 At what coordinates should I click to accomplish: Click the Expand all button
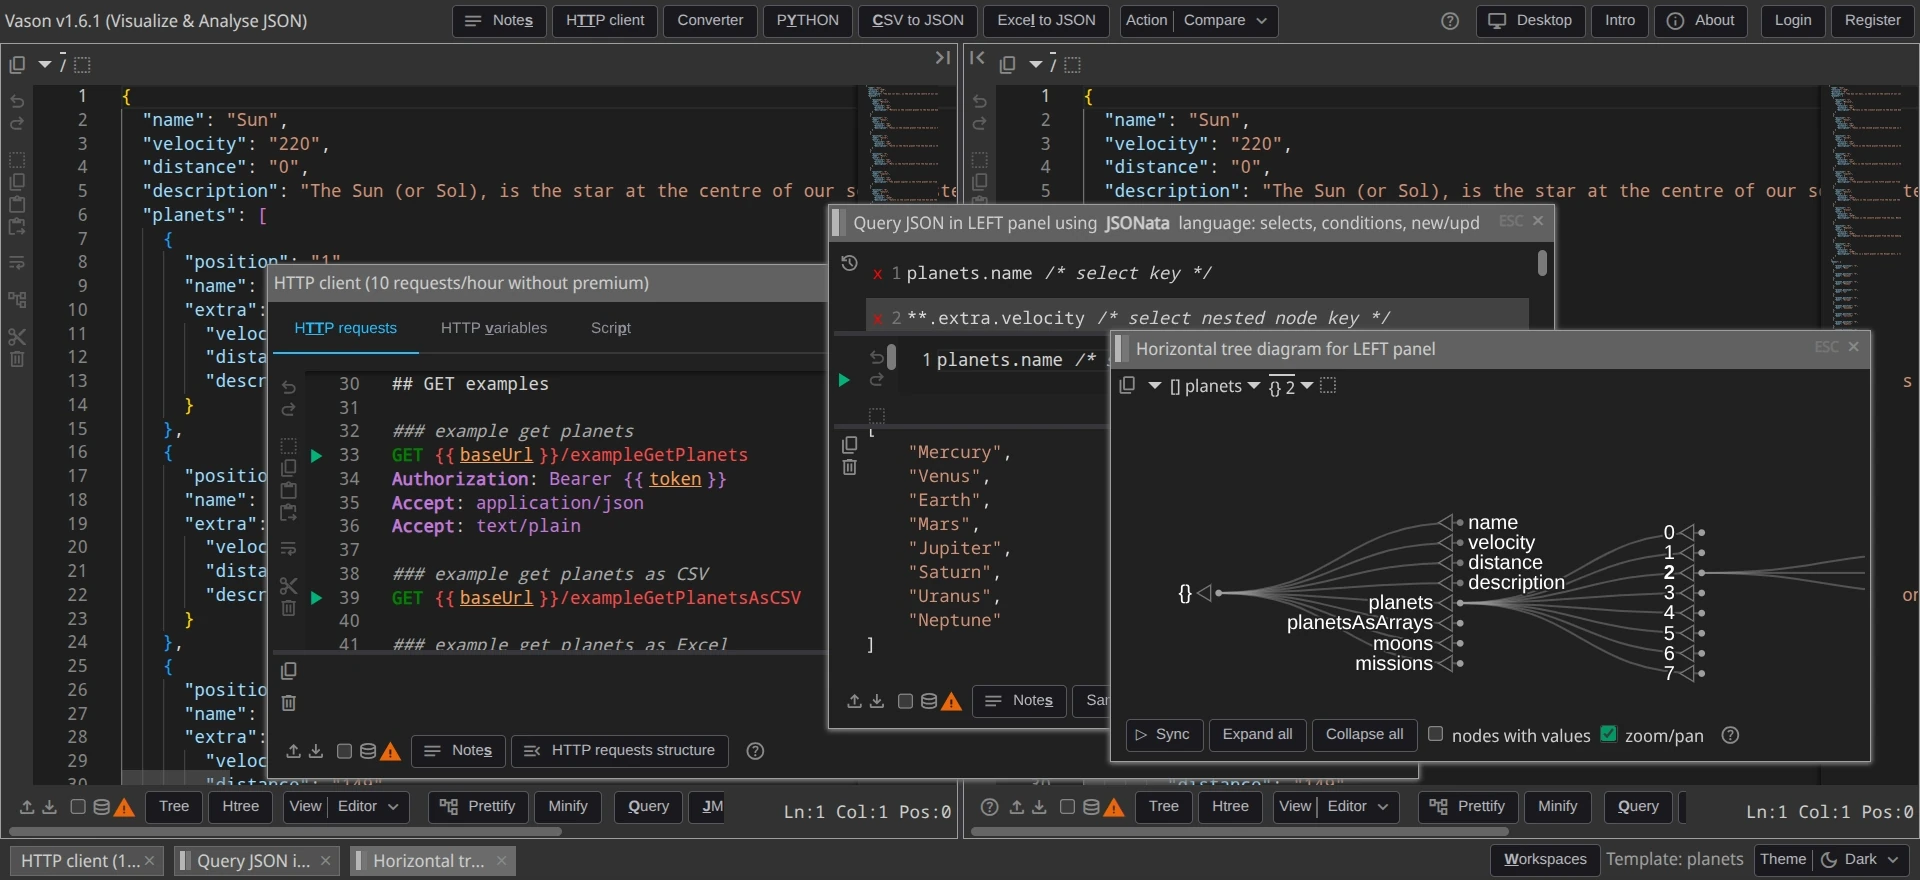point(1257,734)
